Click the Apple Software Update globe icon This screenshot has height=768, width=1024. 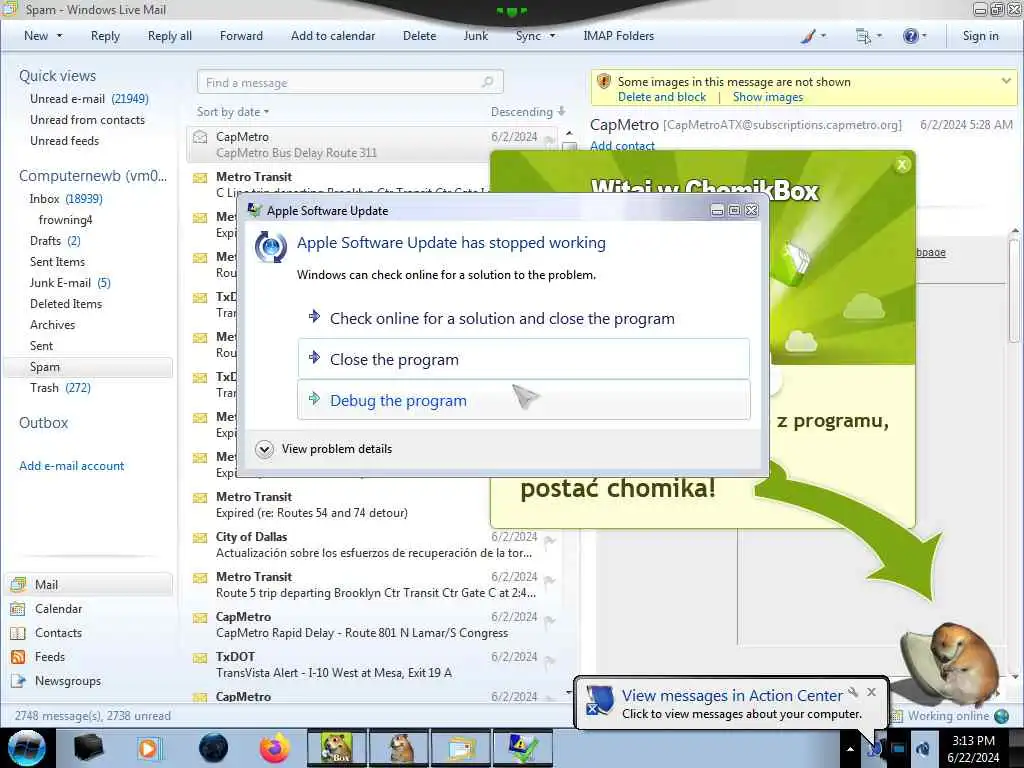click(270, 248)
